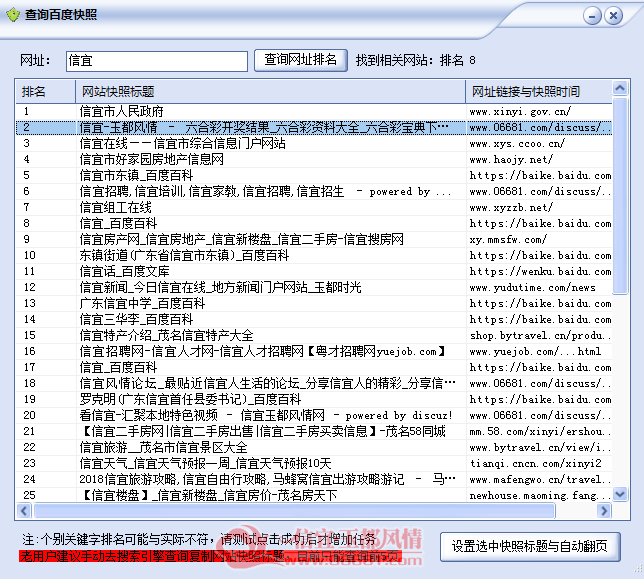This screenshot has height=579, width=644.
Task: Select row 信宜招聘,信宜培训,信宜家教
Action: [314, 191]
